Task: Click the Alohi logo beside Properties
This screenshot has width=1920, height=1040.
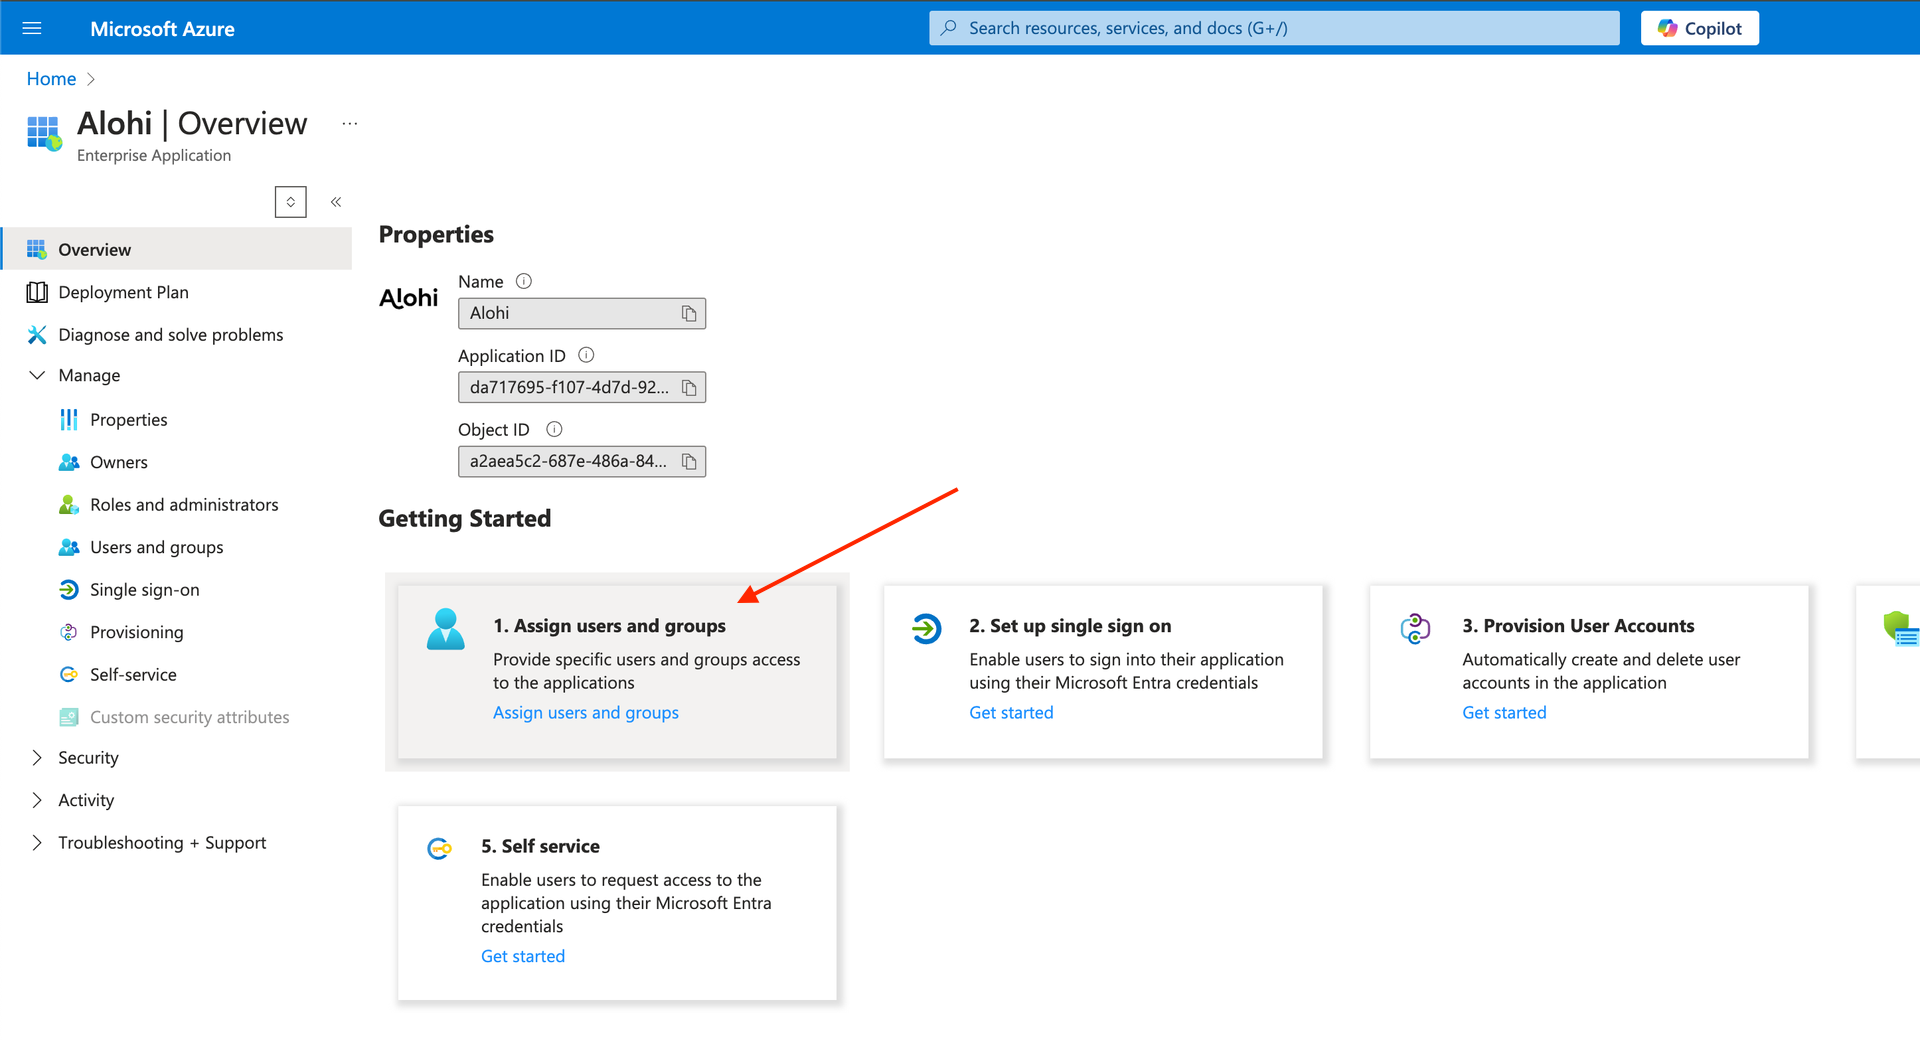Action: pyautogui.click(x=409, y=298)
